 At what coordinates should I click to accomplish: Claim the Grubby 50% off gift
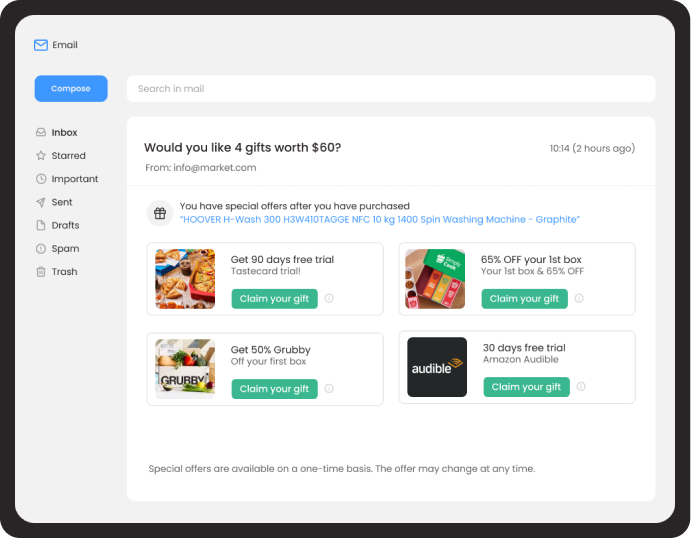pos(275,389)
